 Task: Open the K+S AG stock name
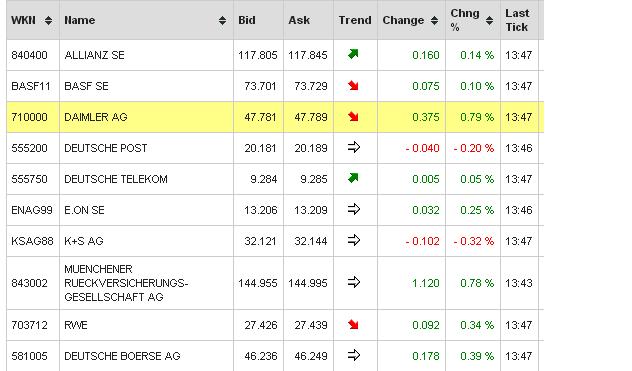(84, 241)
